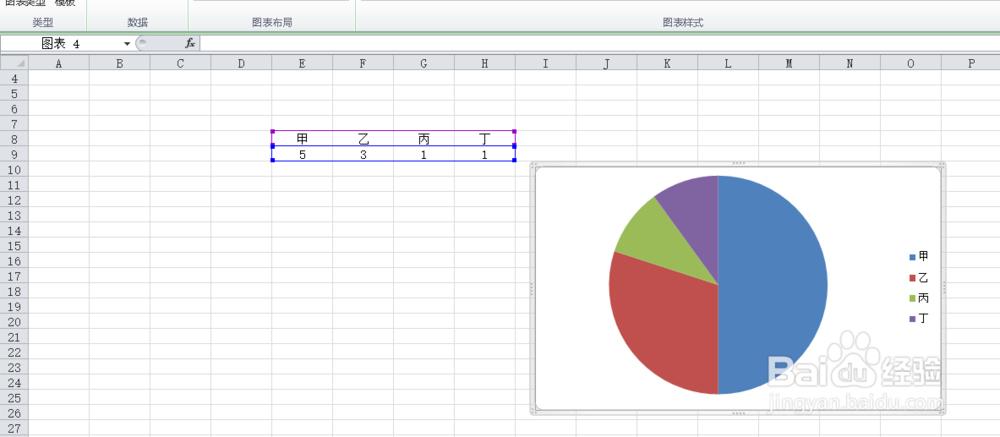
Task: Select row 9 header
Action: click(14, 154)
